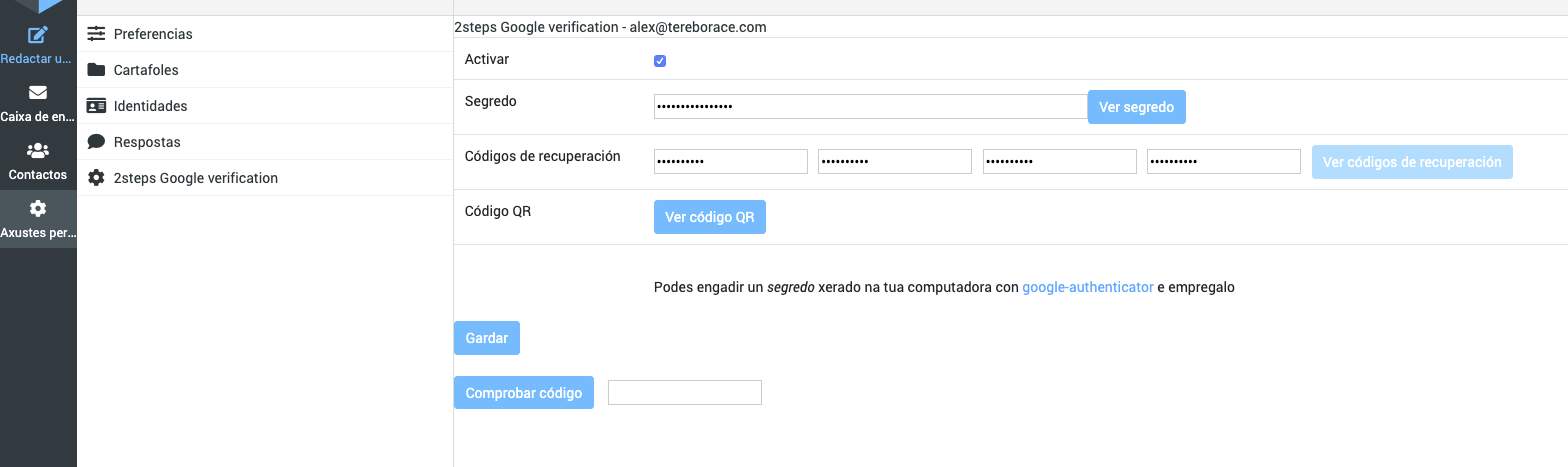
Task: Click the Redactar compose pencil icon
Action: click(x=38, y=36)
